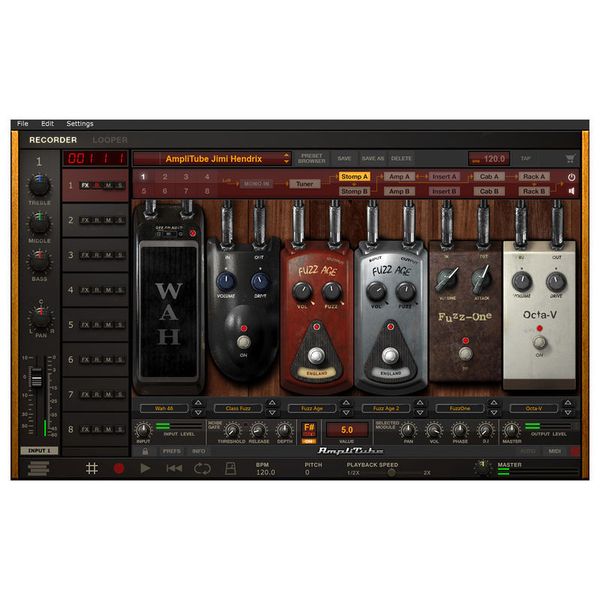Open the custom shop cart icon
Screen dimensions: 600x600
[x=570, y=158]
